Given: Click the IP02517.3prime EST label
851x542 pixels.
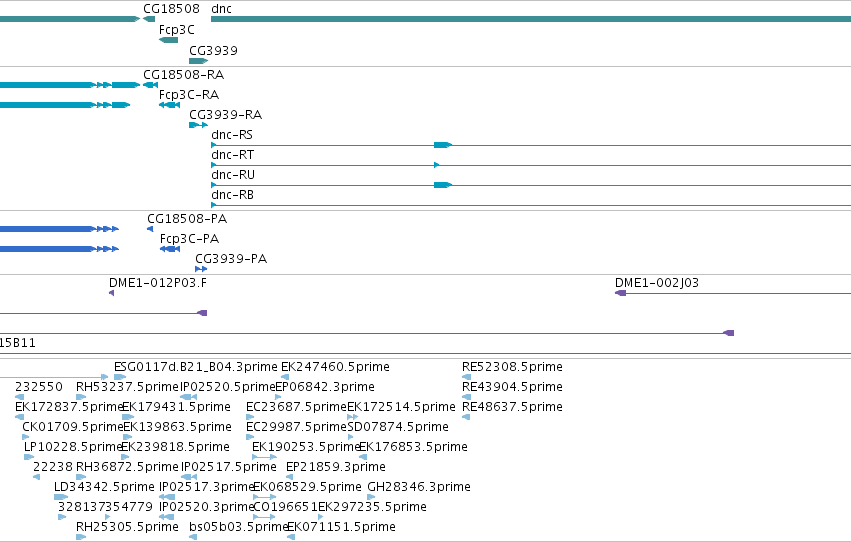Looking at the screenshot, I should pos(207,487).
